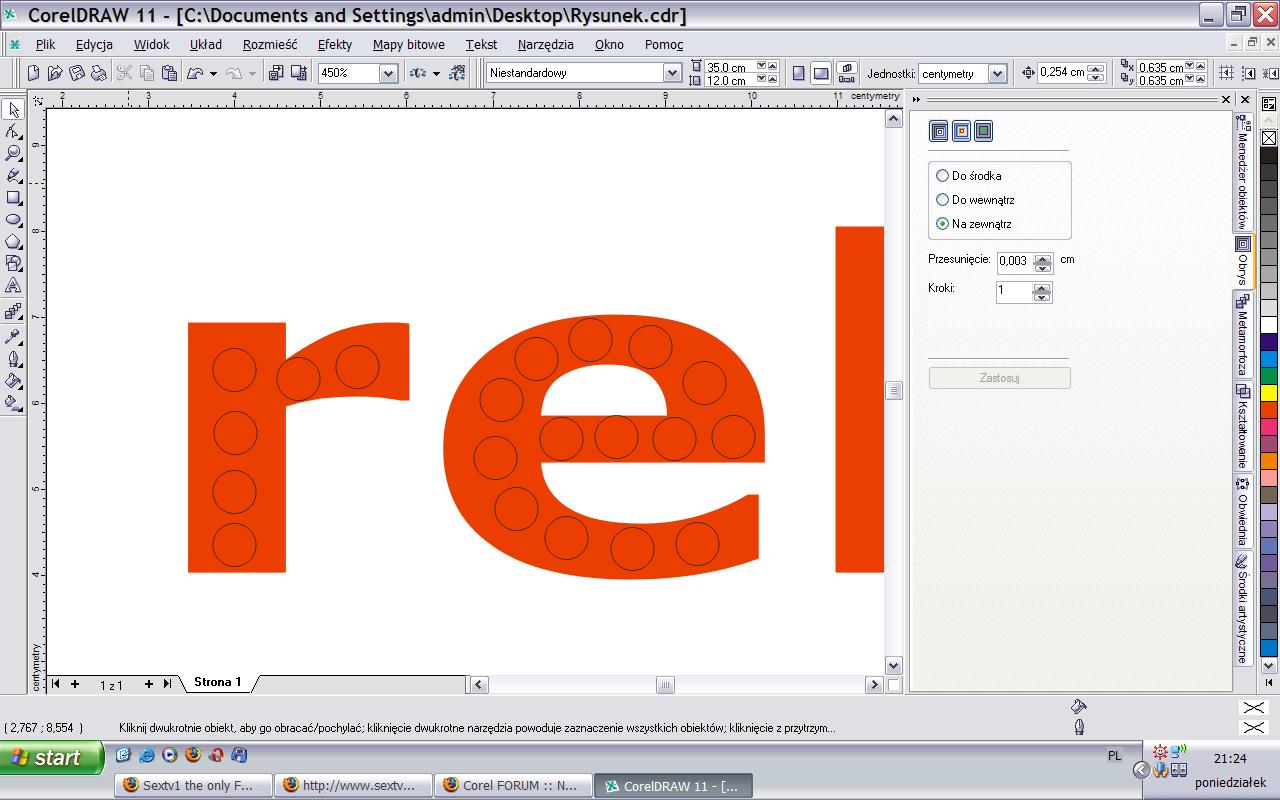1280x800 pixels.
Task: Open the Mapy bitowe menu
Action: (x=408, y=44)
